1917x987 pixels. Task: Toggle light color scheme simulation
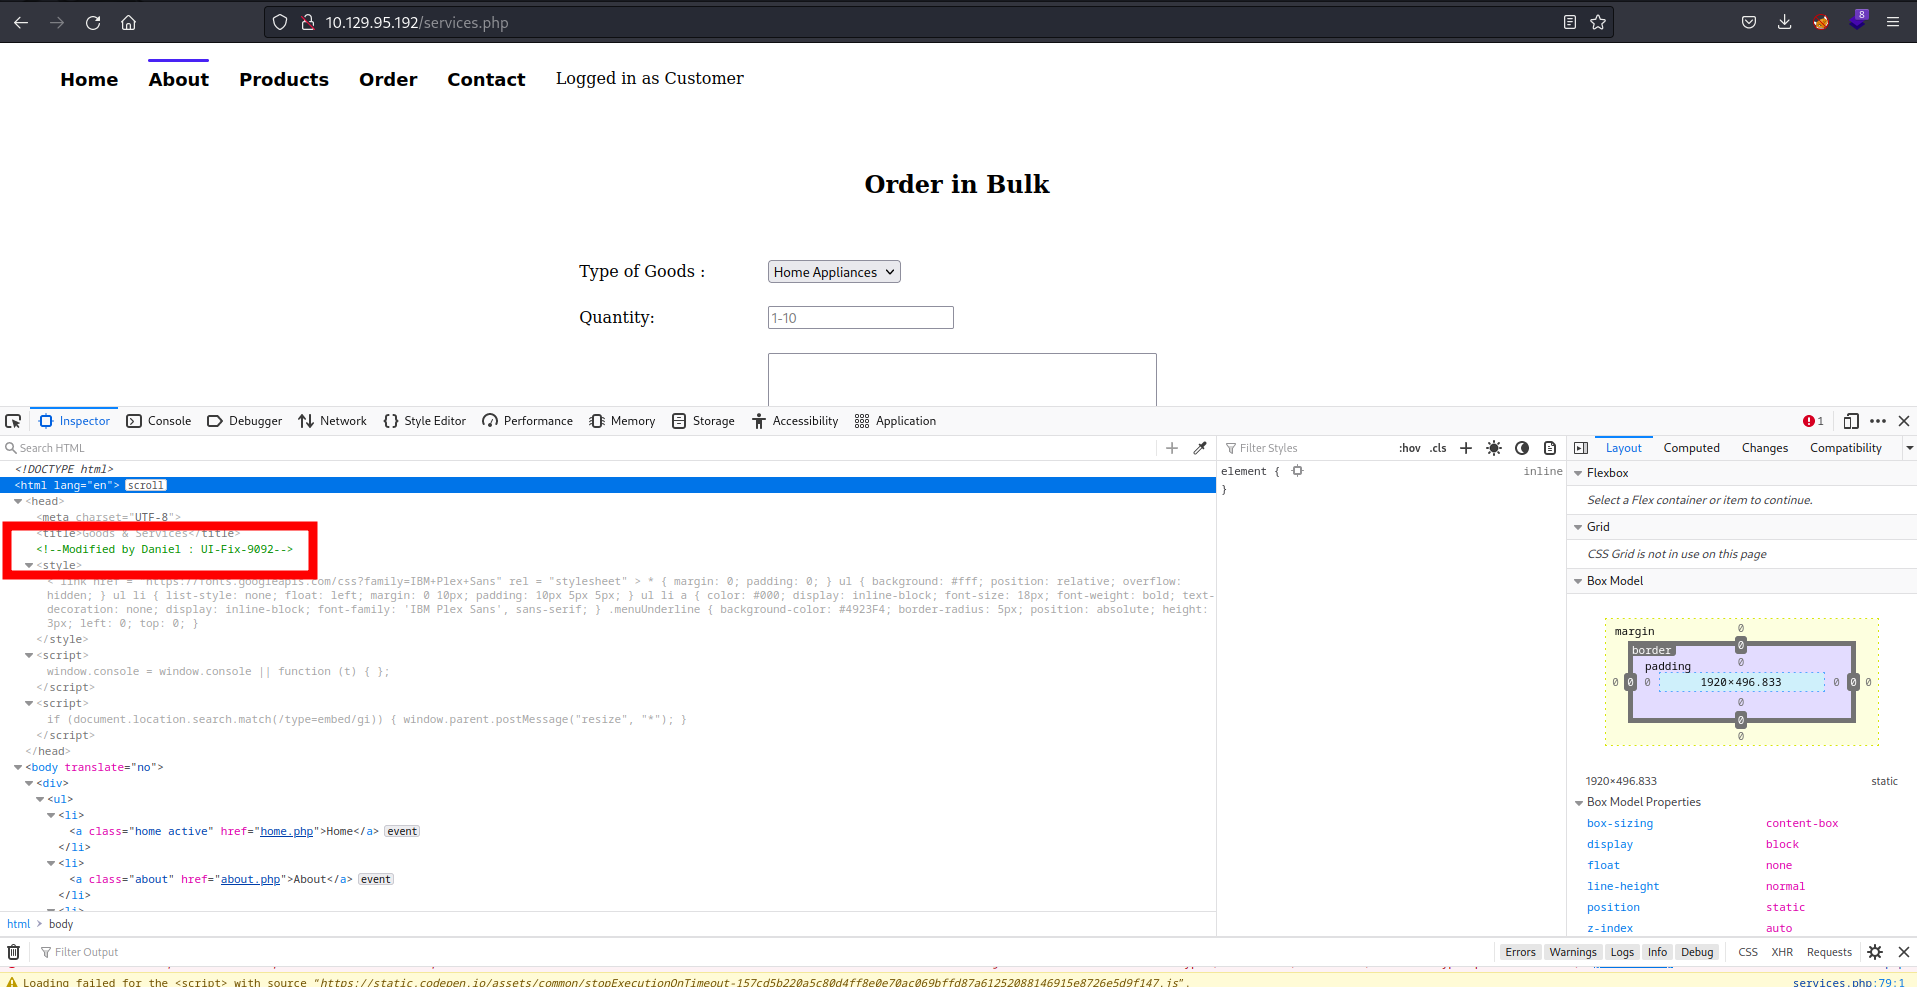[x=1494, y=448]
